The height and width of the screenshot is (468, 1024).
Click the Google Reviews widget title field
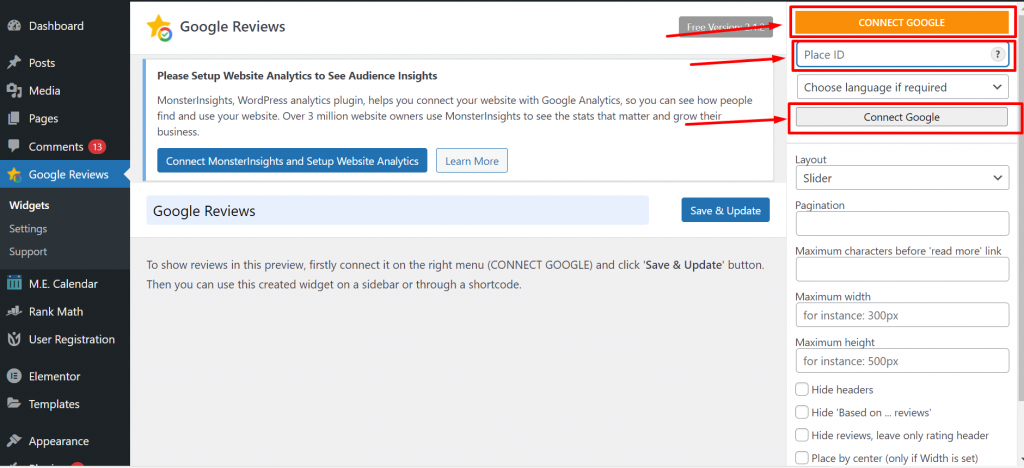point(398,211)
